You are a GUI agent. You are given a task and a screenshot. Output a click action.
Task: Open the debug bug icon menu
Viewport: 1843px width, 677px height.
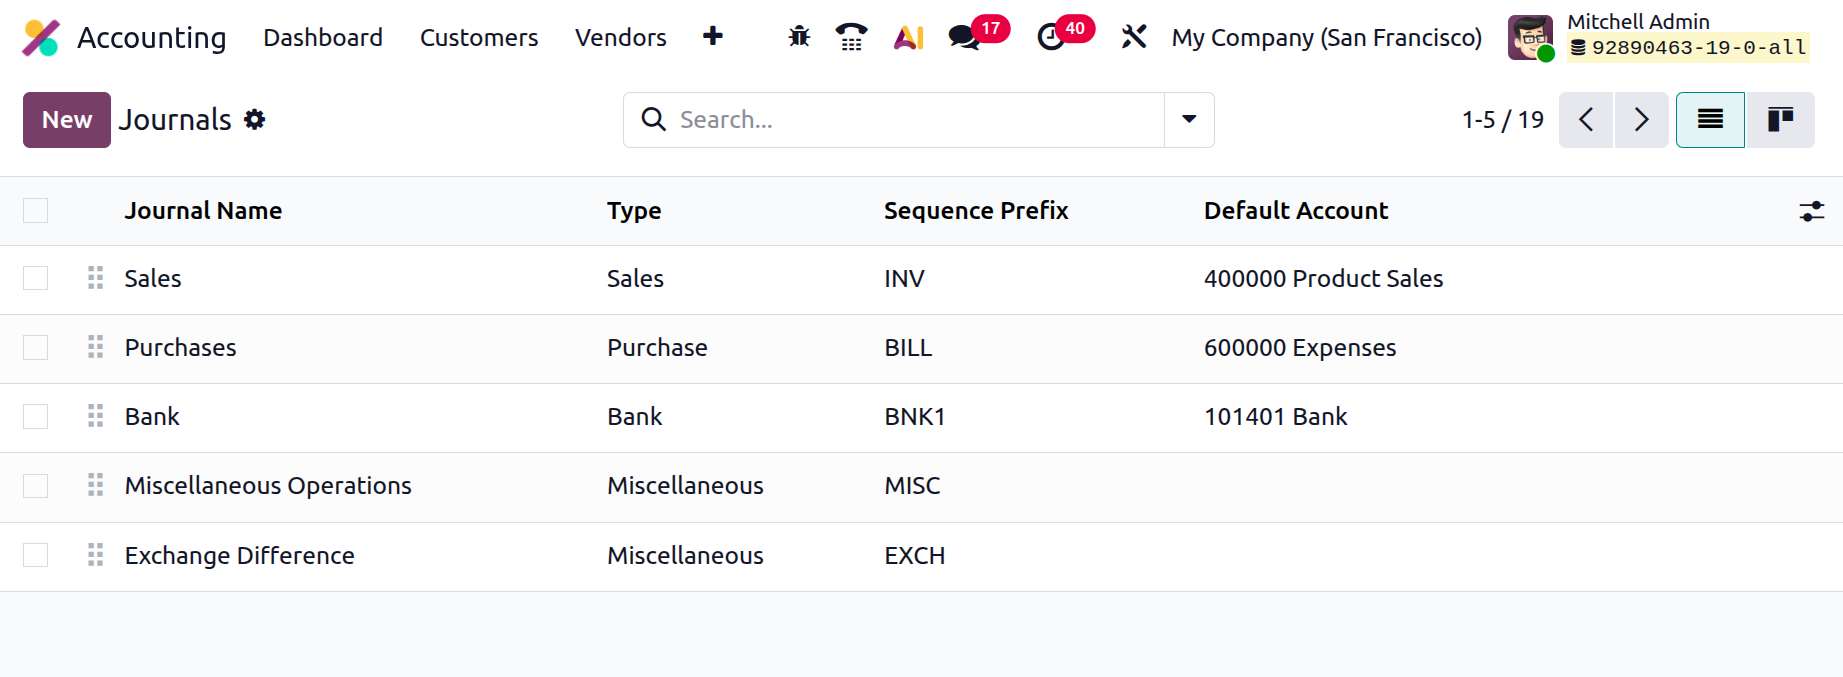(799, 37)
